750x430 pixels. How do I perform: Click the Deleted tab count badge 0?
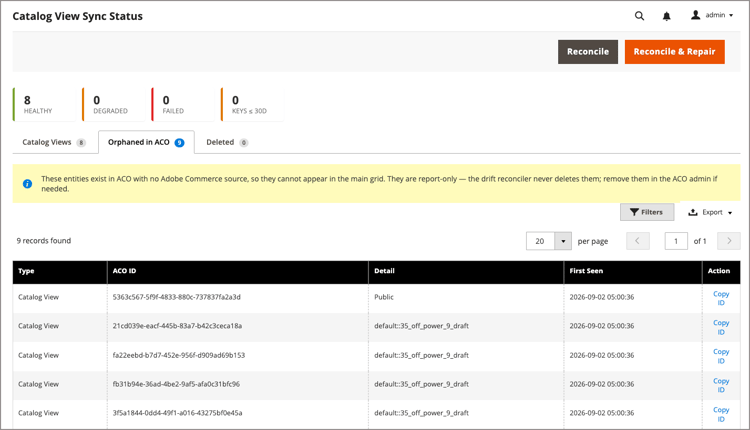[243, 143]
